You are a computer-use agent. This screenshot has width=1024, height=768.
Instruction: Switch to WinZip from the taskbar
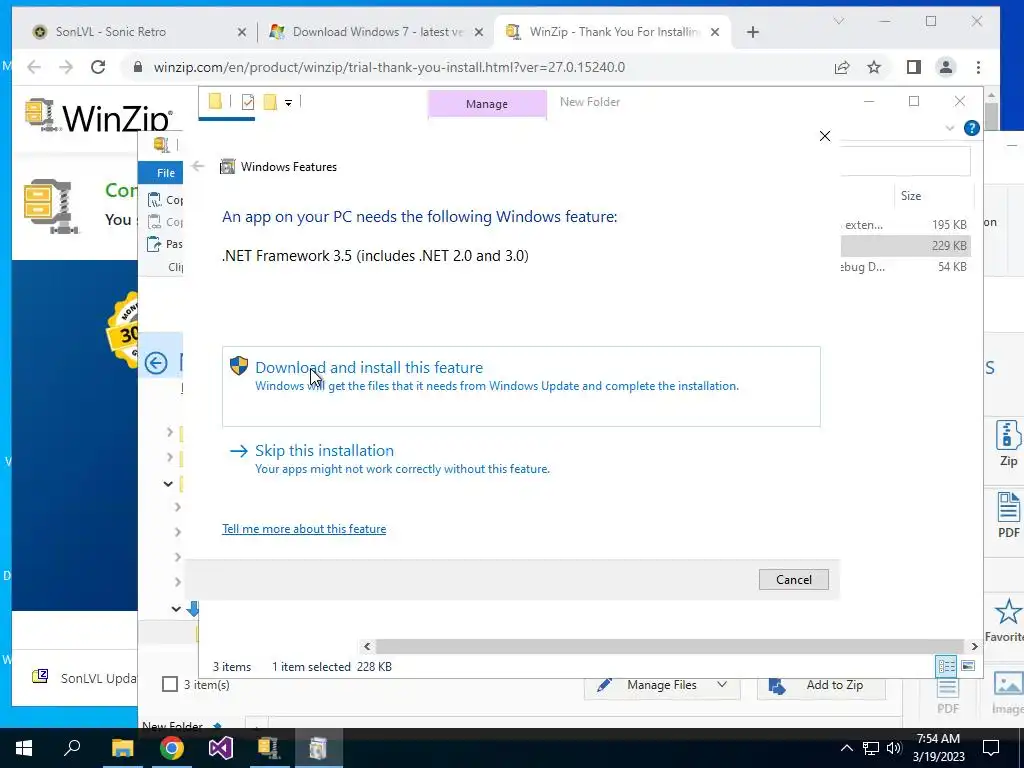[268, 748]
